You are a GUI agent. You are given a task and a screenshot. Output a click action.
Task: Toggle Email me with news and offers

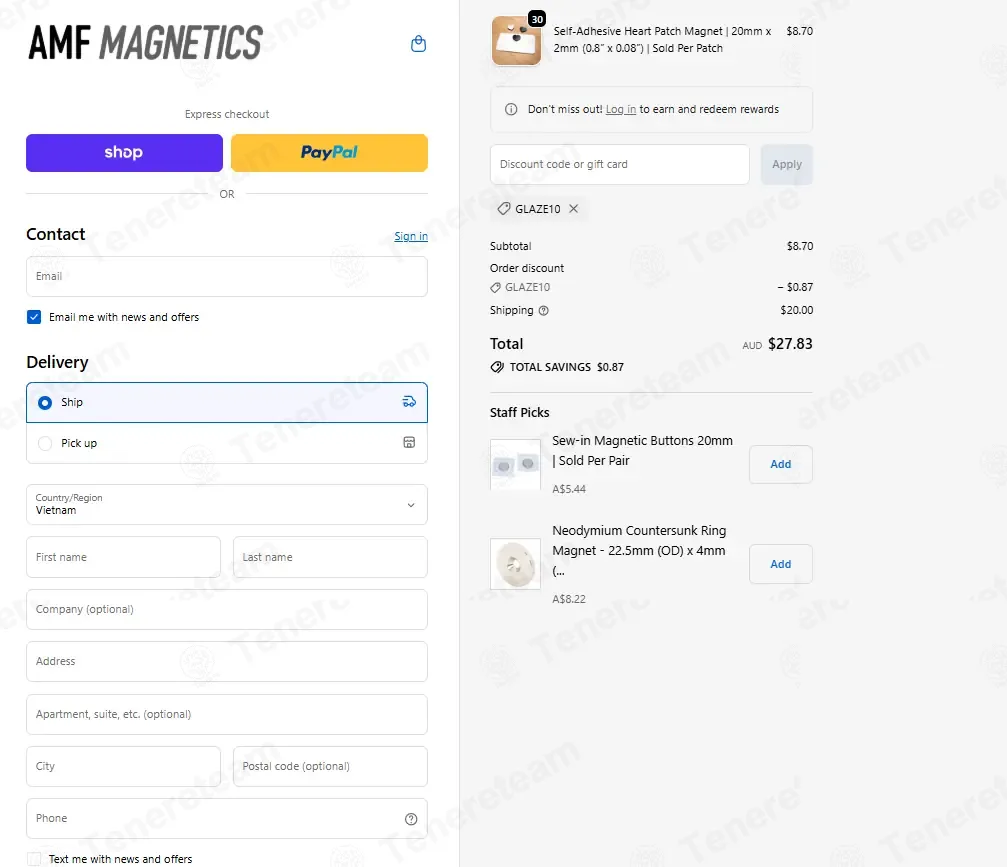(x=34, y=317)
